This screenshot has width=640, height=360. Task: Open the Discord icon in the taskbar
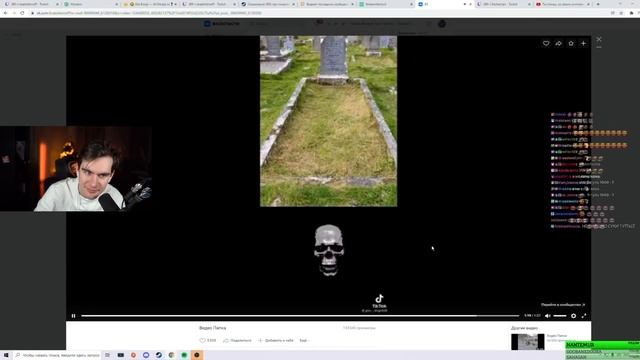(146, 355)
